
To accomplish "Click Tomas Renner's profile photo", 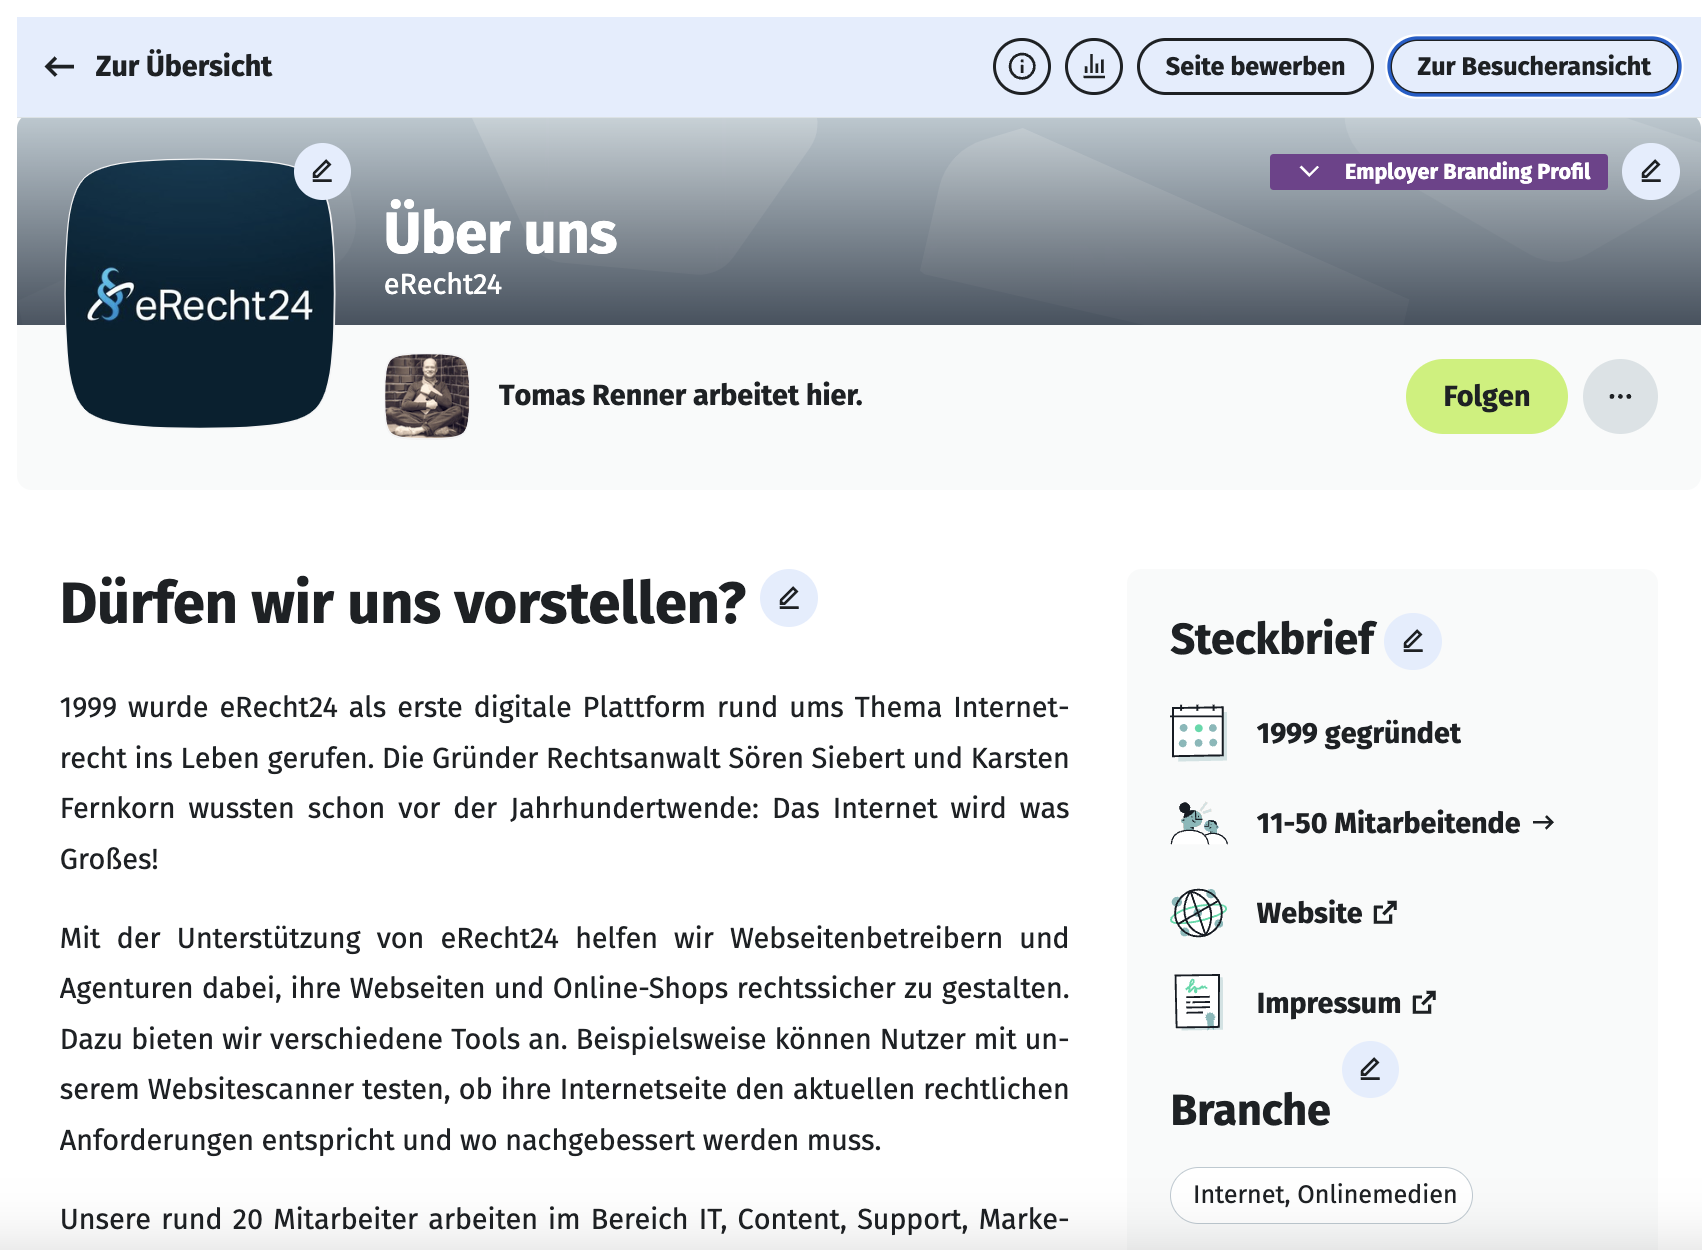I will 427,396.
